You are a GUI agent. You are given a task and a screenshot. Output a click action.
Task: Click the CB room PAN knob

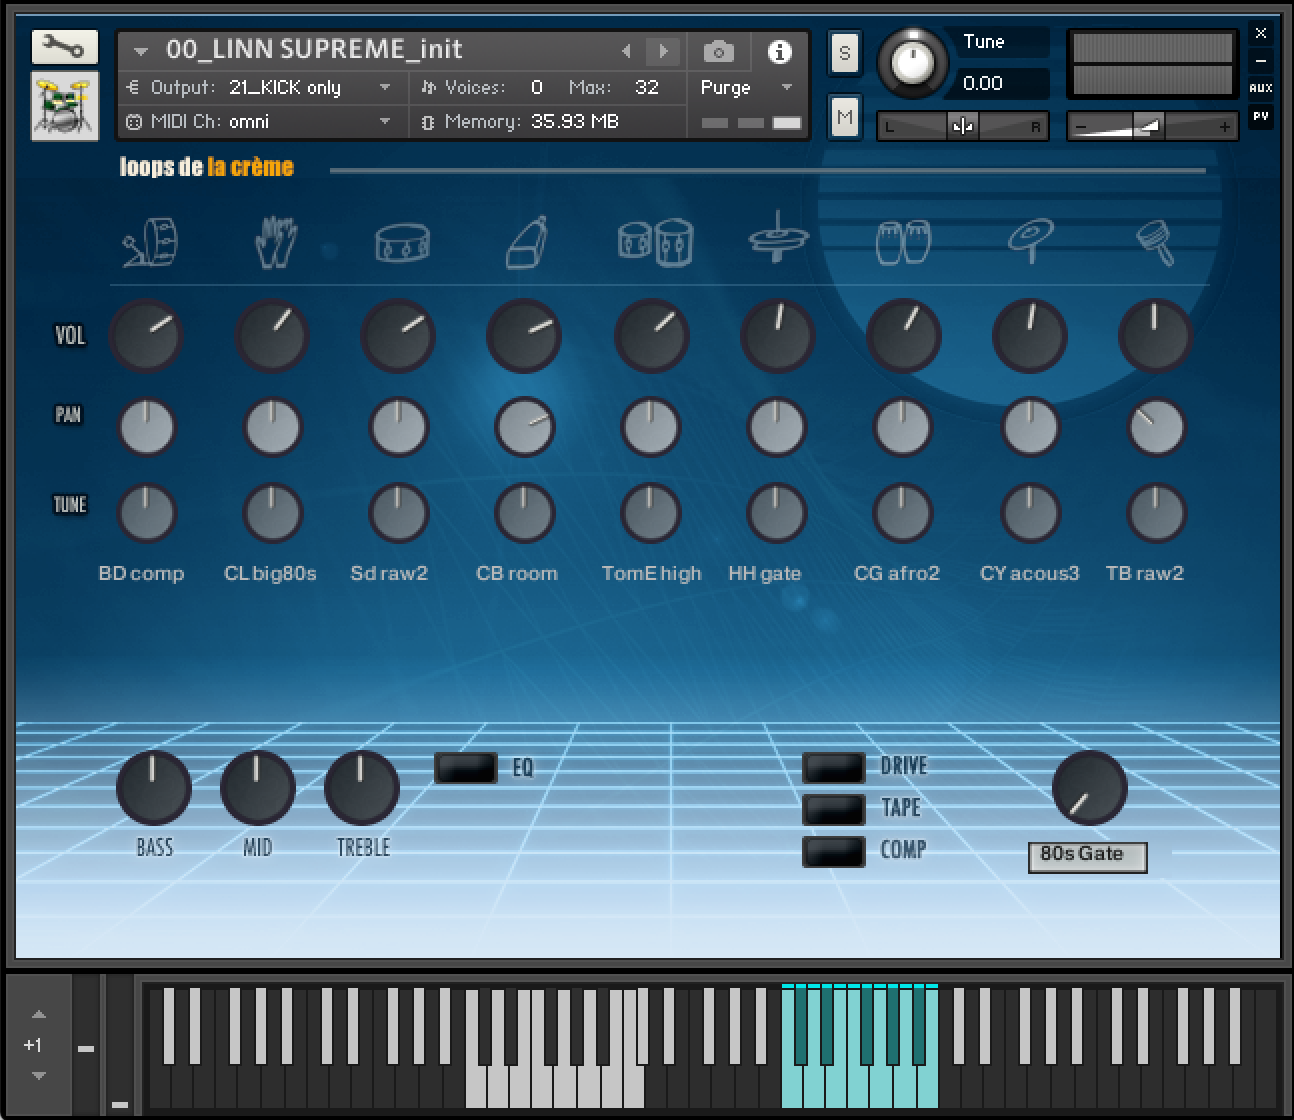(524, 427)
